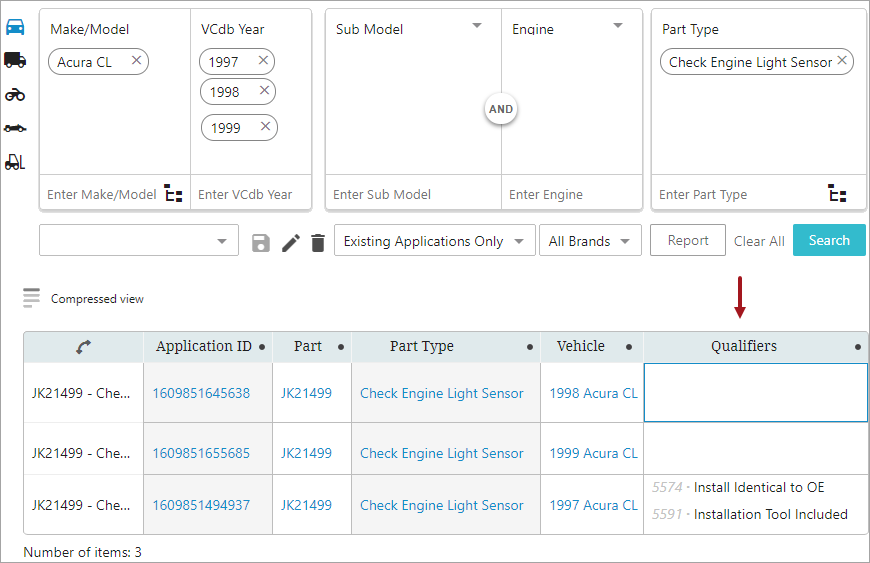Click the Qualifiers column header

[x=743, y=346]
